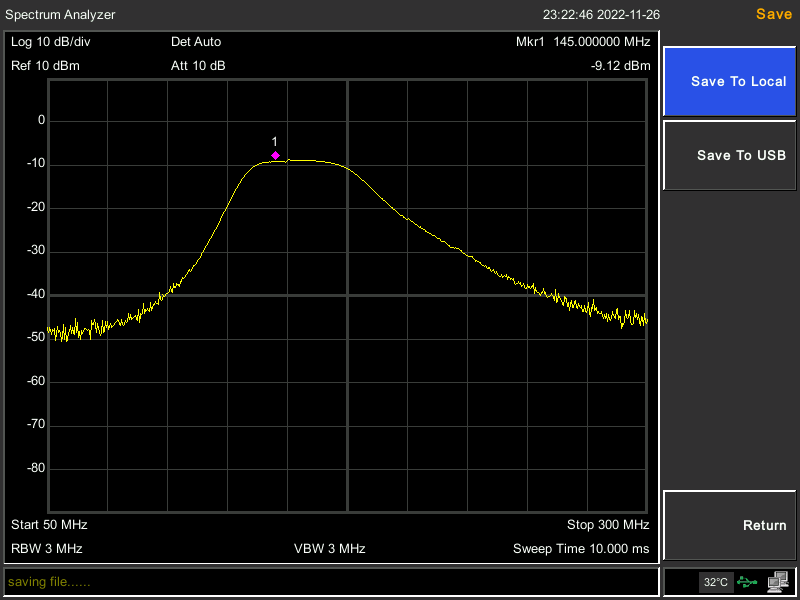
Task: Click the network computers status icon
Action: pos(778,581)
